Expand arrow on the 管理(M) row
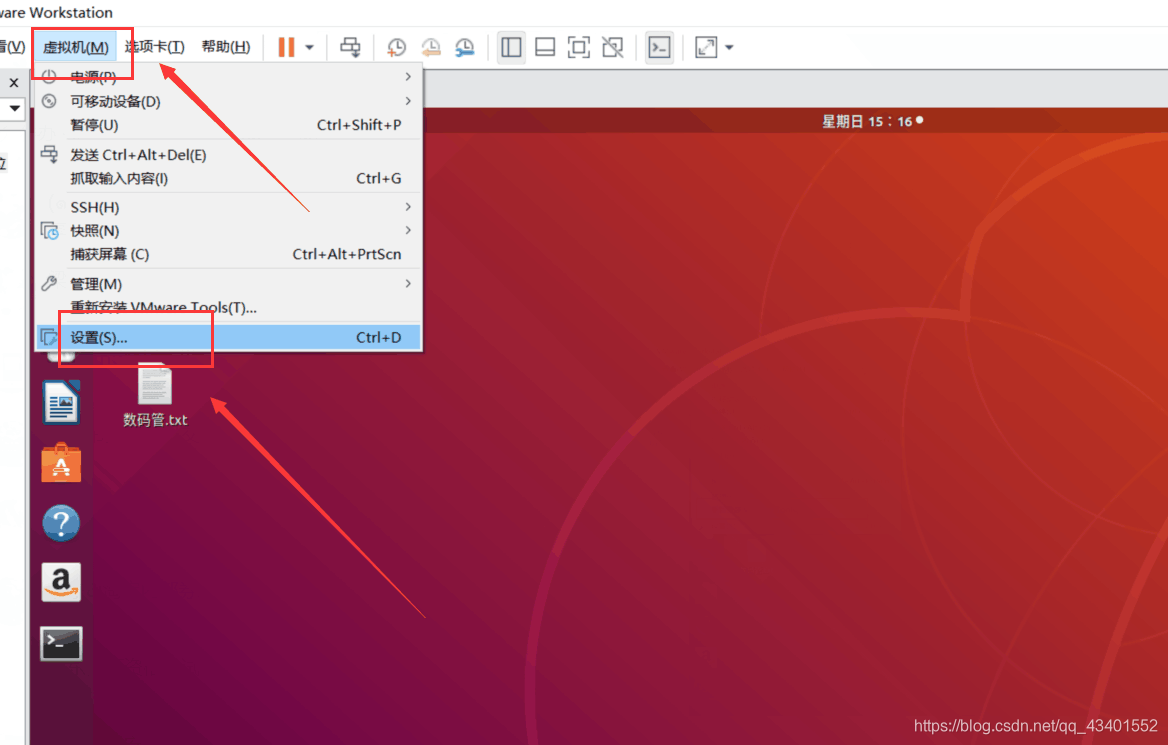 point(408,283)
